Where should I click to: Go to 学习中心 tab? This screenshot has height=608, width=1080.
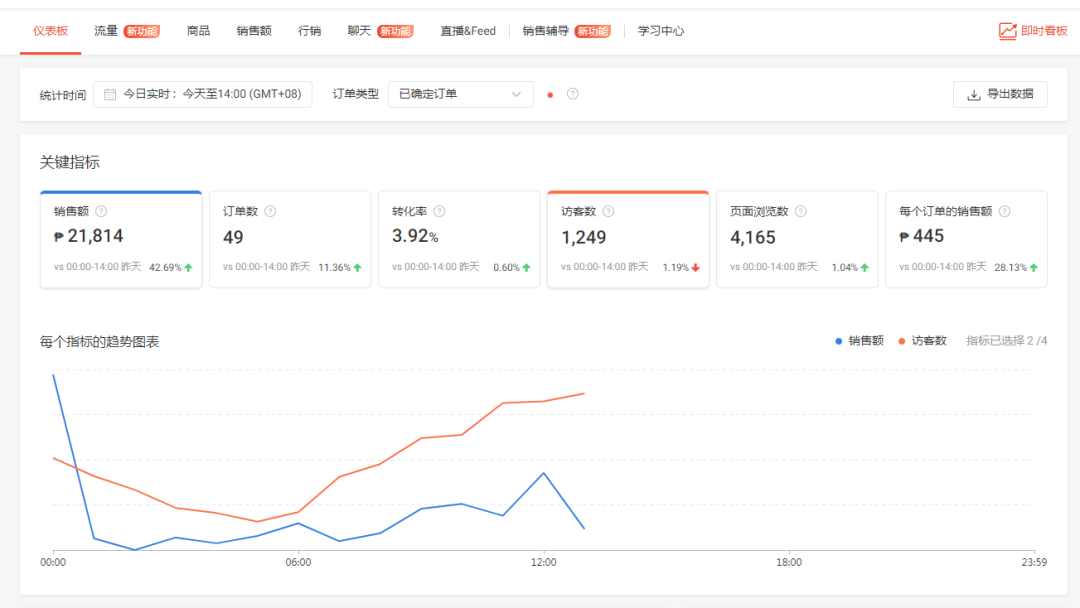click(x=661, y=31)
